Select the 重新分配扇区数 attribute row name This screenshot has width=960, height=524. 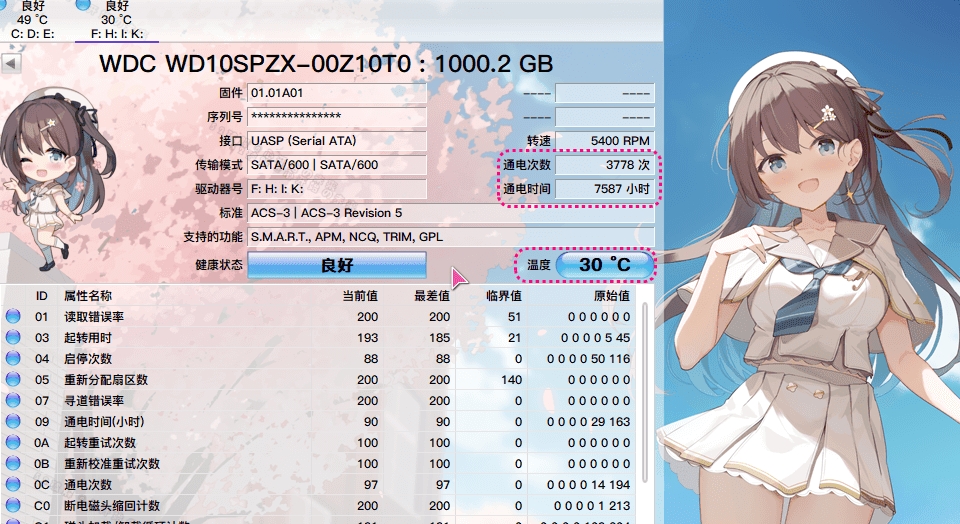click(106, 380)
